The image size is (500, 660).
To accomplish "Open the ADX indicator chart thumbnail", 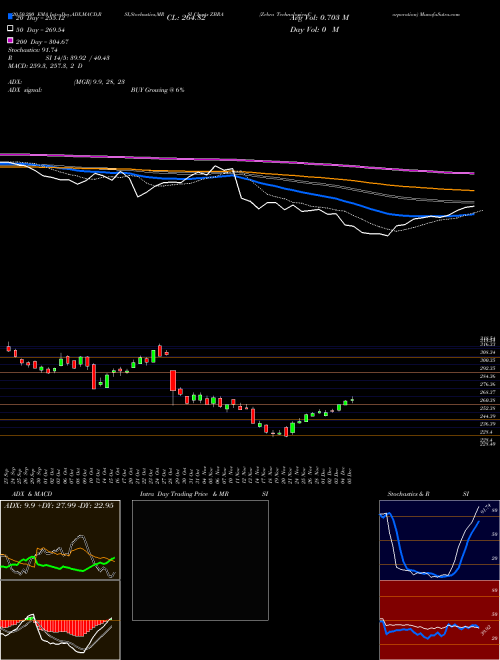I will (x=60, y=540).
